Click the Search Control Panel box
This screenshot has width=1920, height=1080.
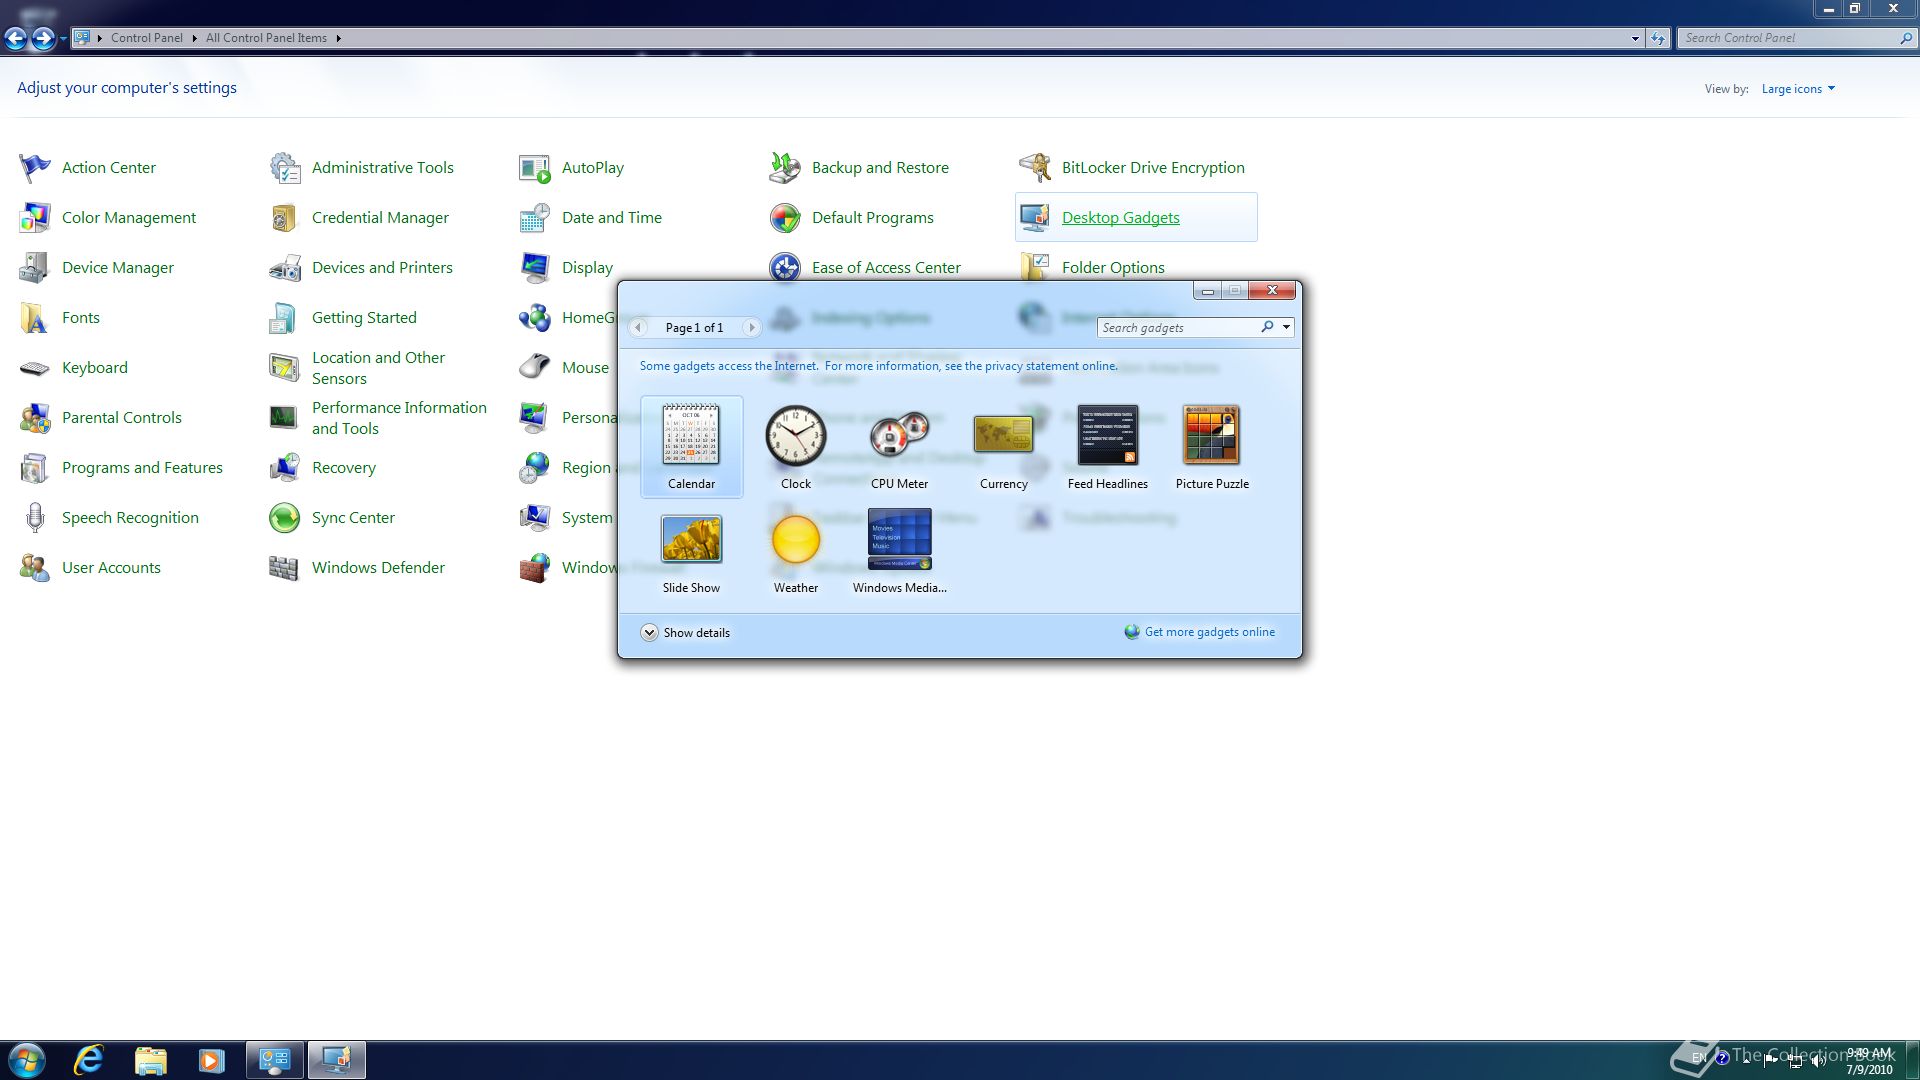point(1796,38)
